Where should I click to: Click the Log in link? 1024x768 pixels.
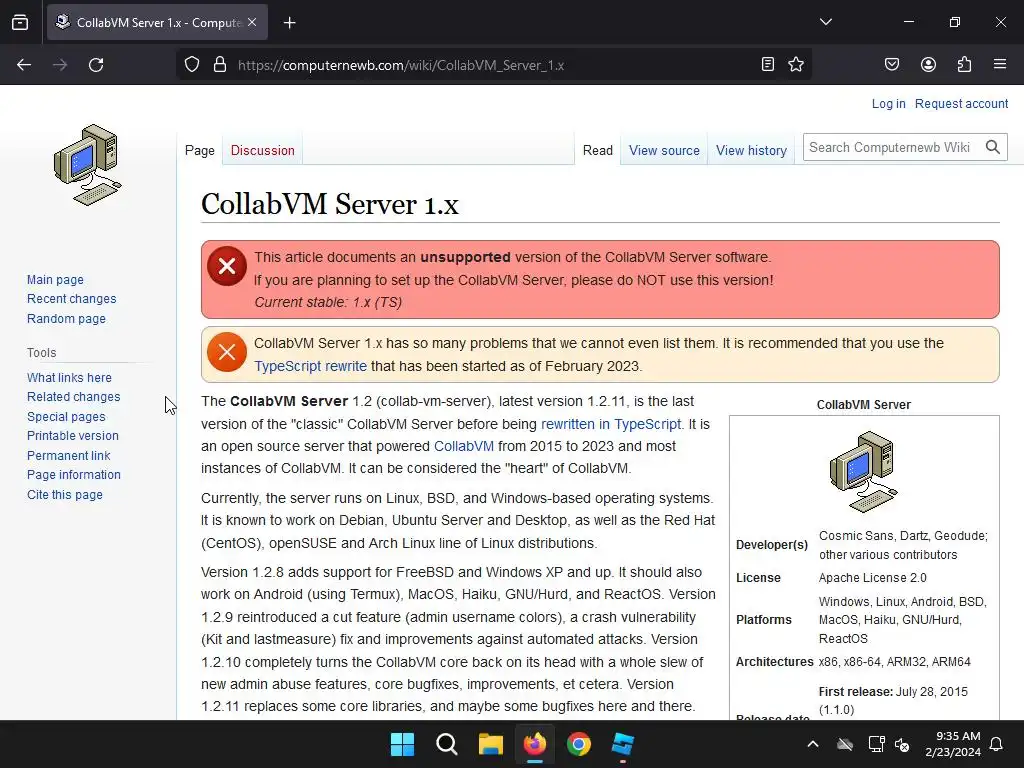[888, 104]
